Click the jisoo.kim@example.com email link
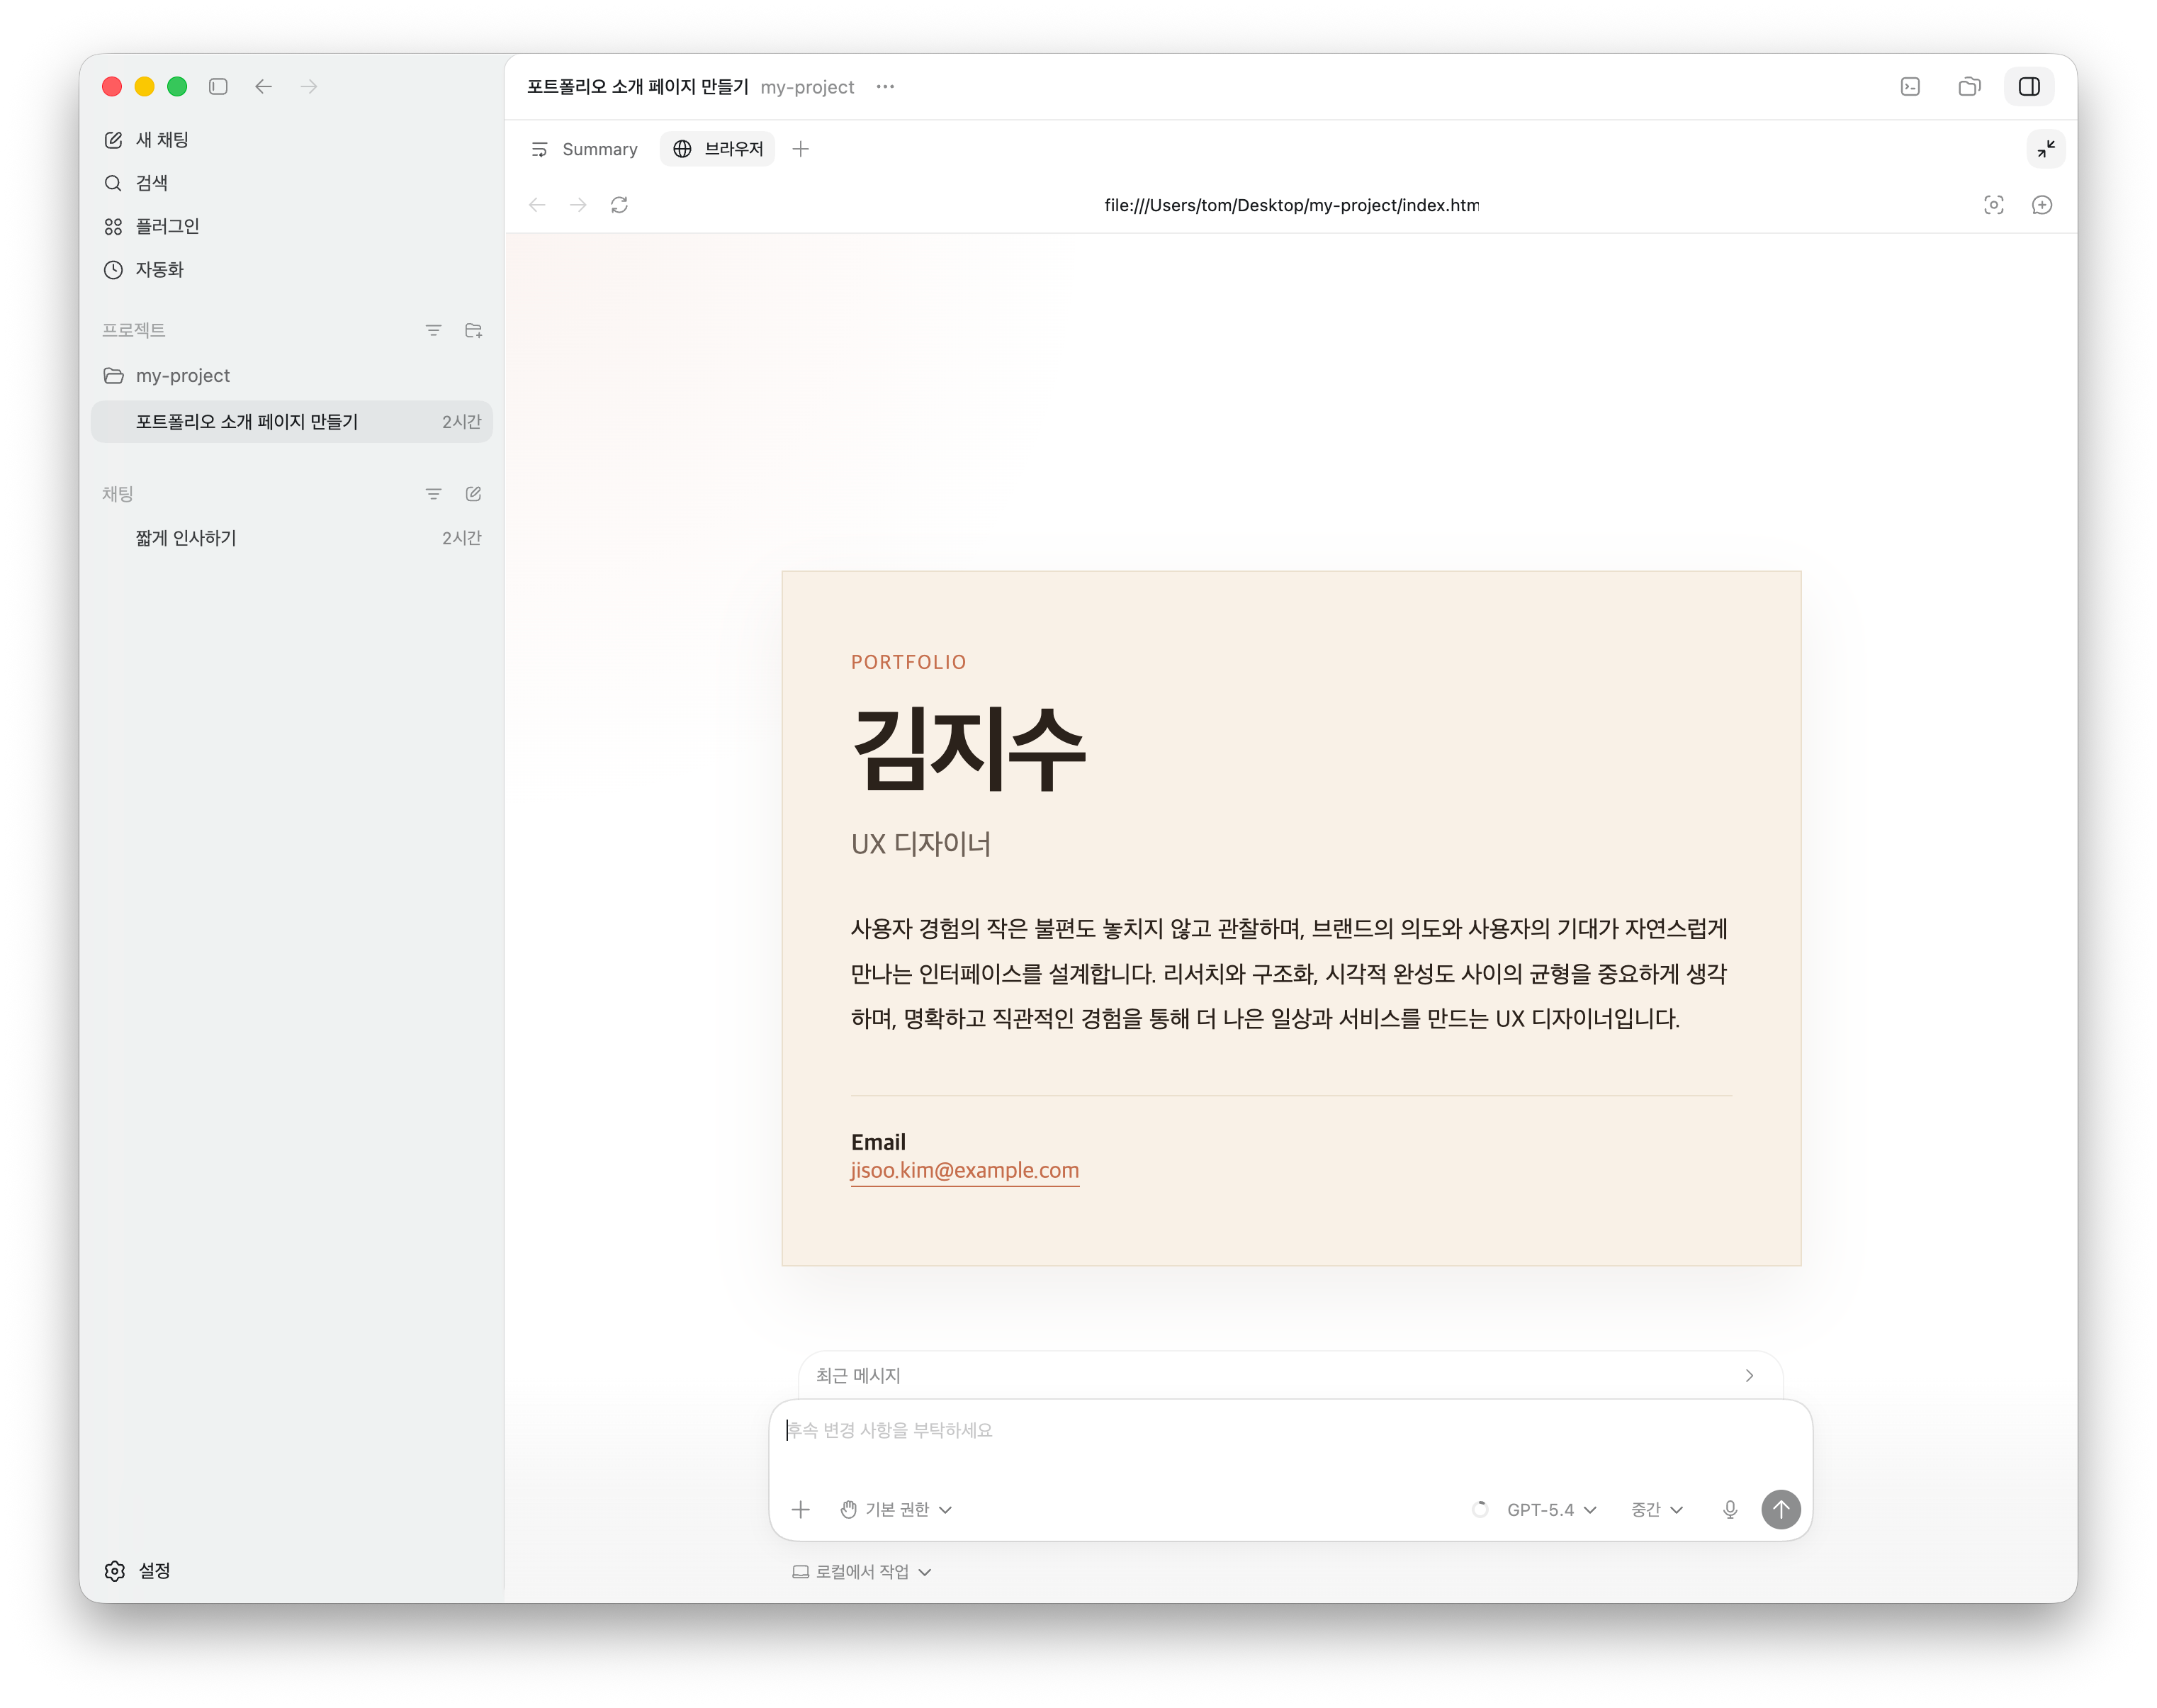 tap(964, 1170)
